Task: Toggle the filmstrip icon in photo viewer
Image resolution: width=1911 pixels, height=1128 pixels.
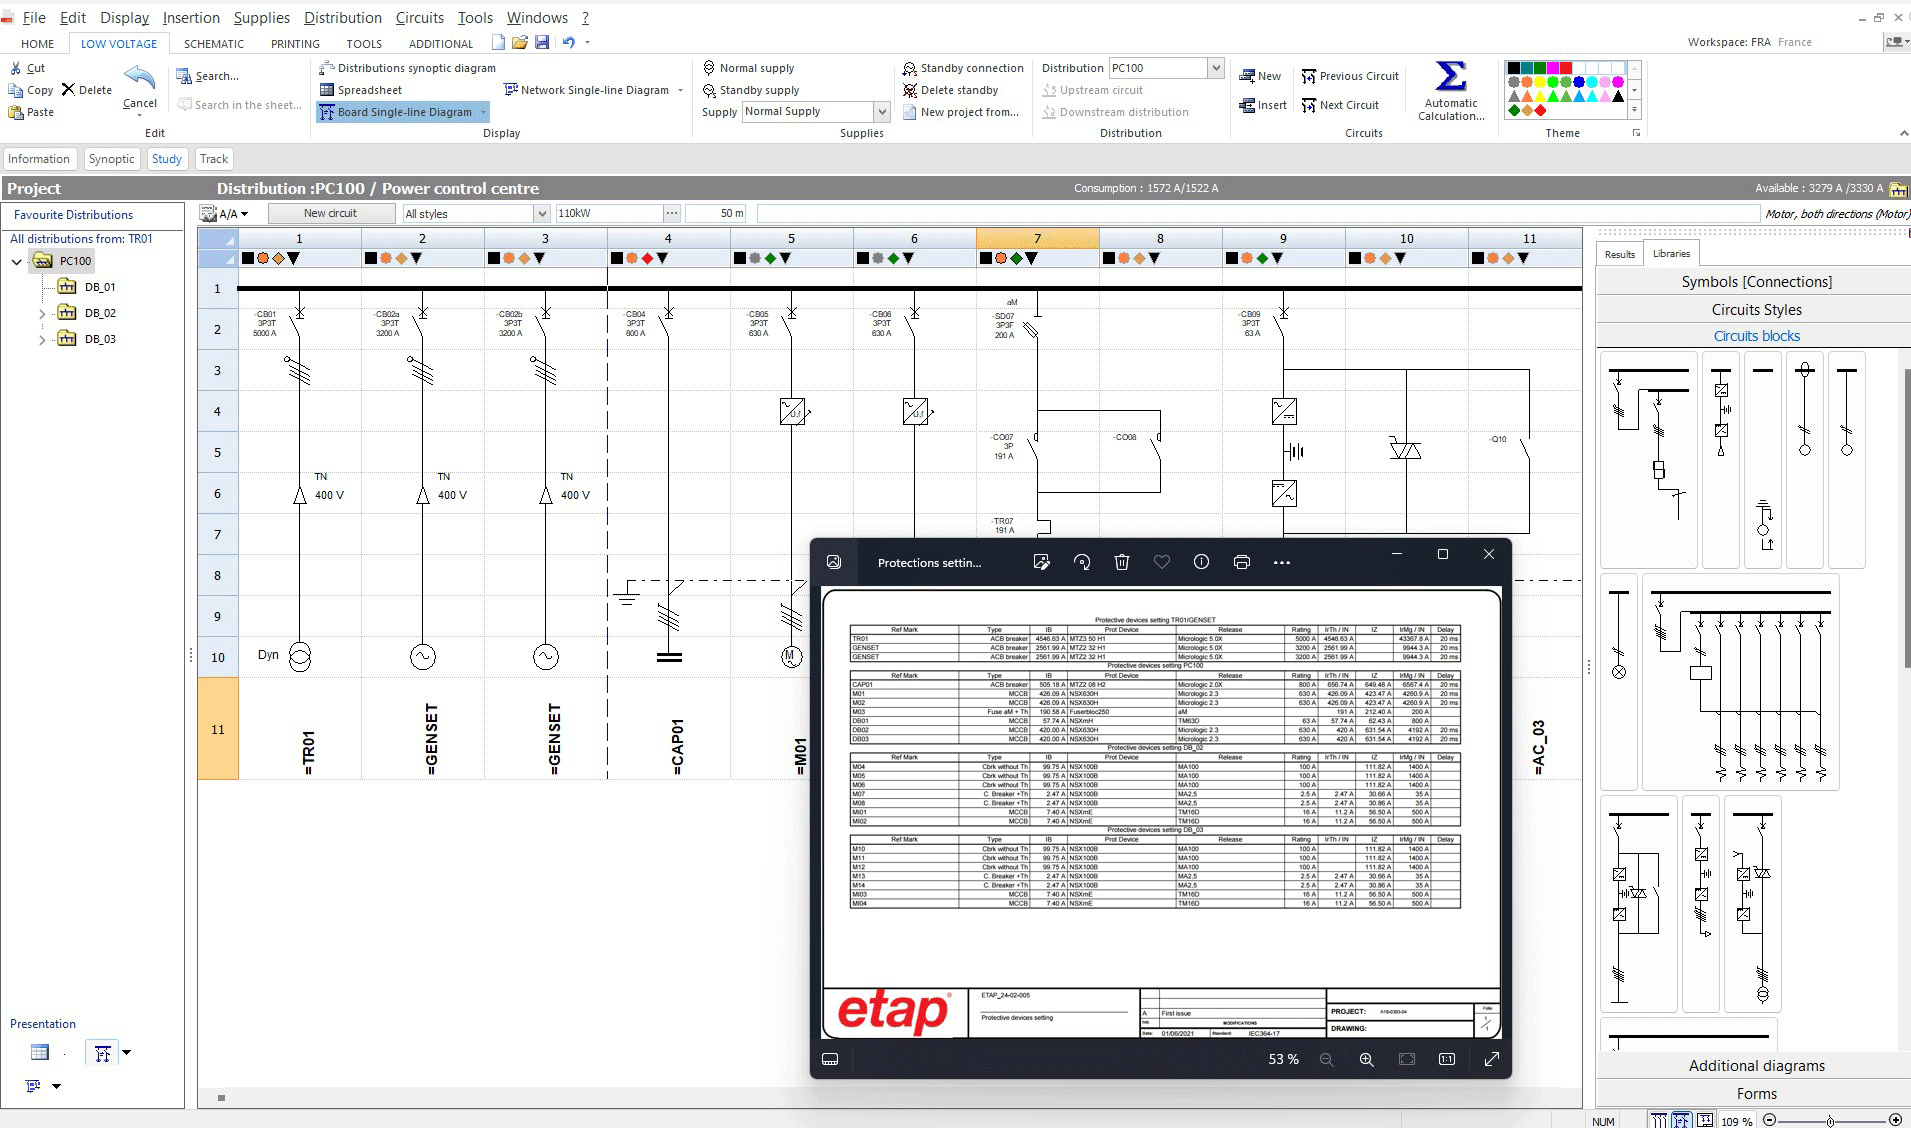Action: [x=830, y=1060]
